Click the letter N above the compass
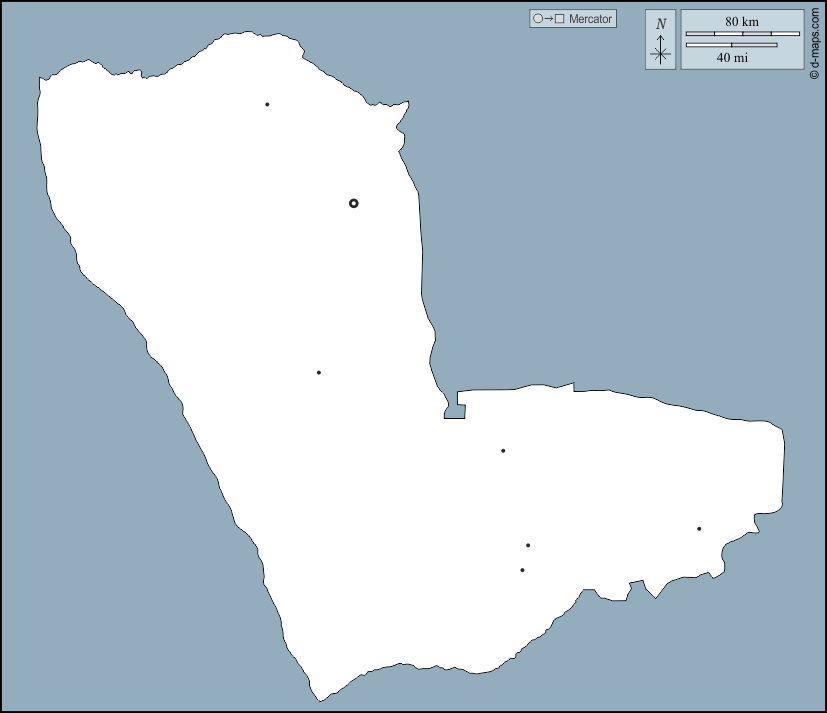827x713 pixels. coord(660,23)
